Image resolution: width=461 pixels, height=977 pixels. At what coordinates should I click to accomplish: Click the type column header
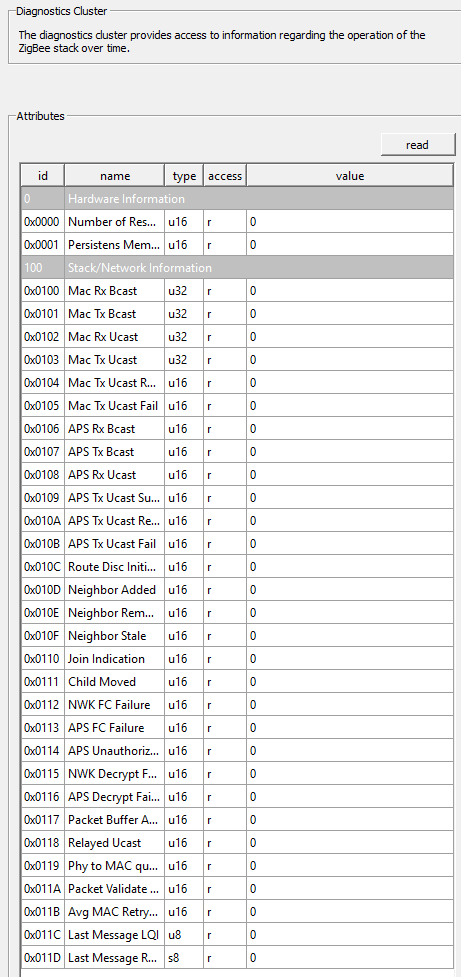(x=184, y=176)
